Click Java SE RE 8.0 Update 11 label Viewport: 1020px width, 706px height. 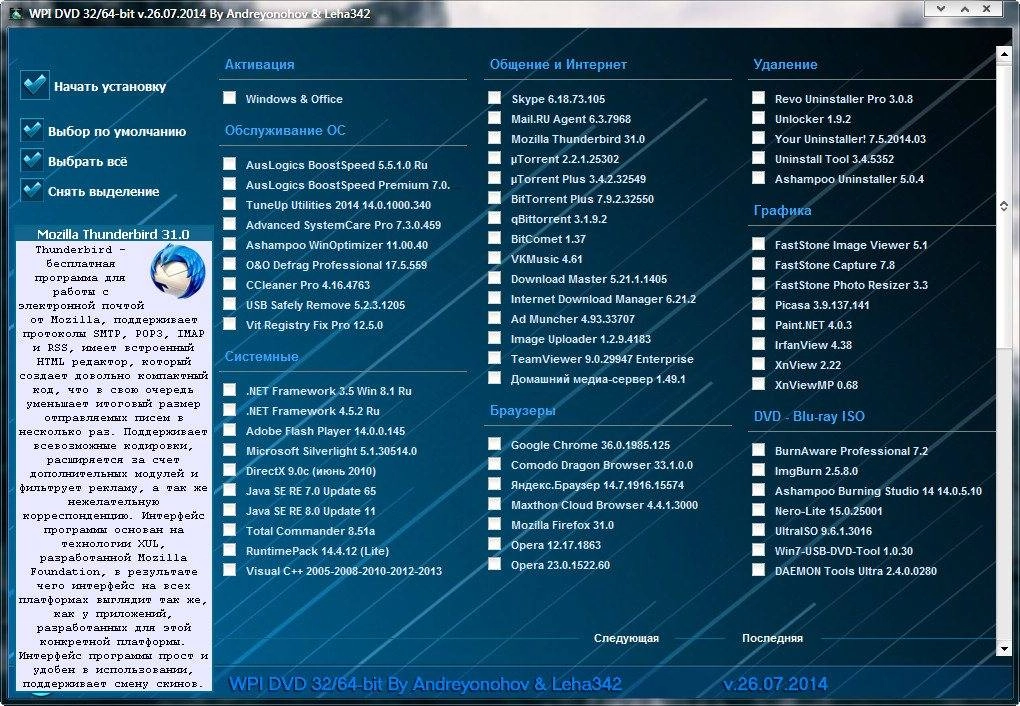(310, 511)
